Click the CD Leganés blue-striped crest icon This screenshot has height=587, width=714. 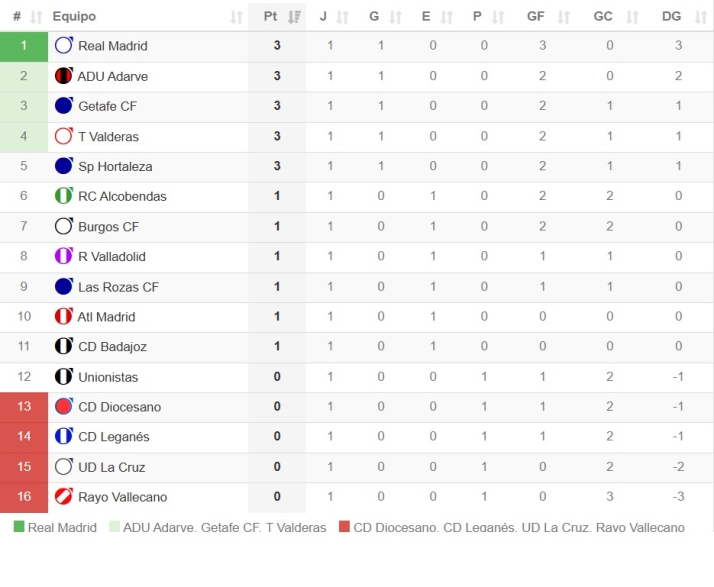pos(63,436)
